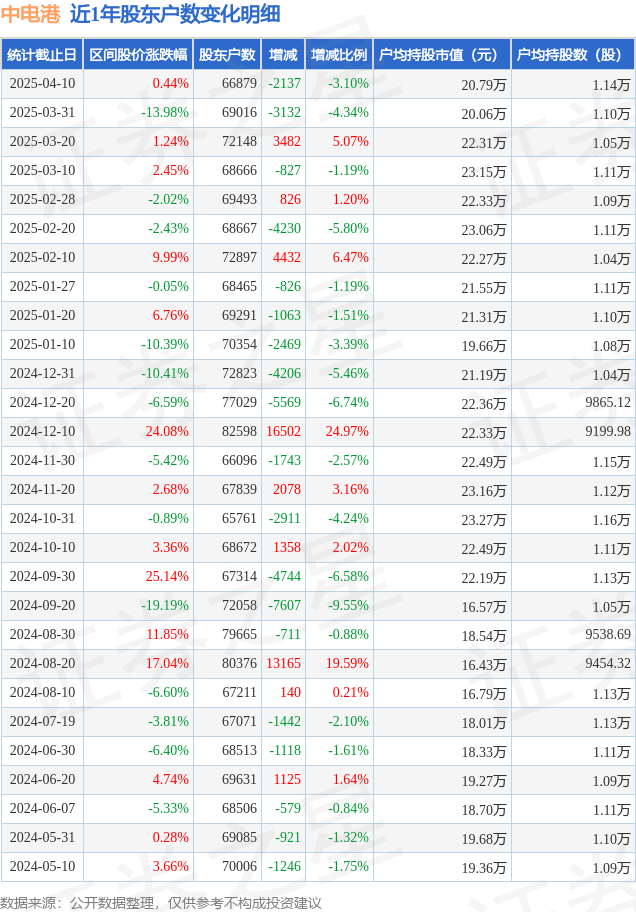Click the 25.14% price change value
Image resolution: width=636 pixels, height=912 pixels.
tap(167, 576)
